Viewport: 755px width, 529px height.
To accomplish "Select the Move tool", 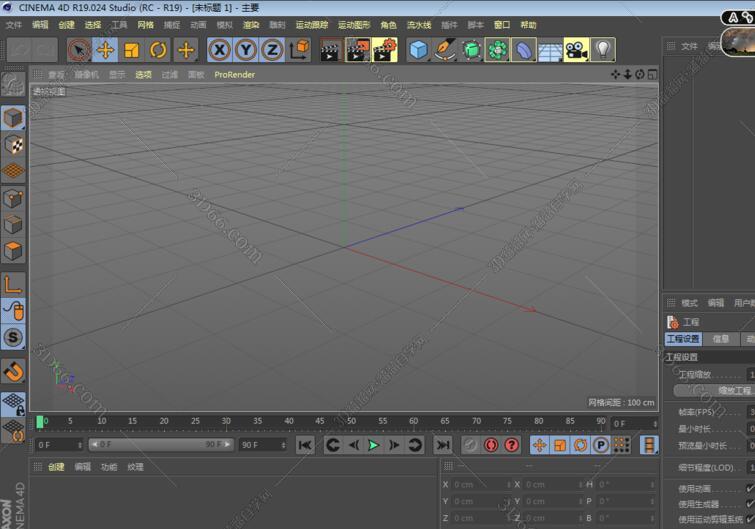I will [x=105, y=50].
